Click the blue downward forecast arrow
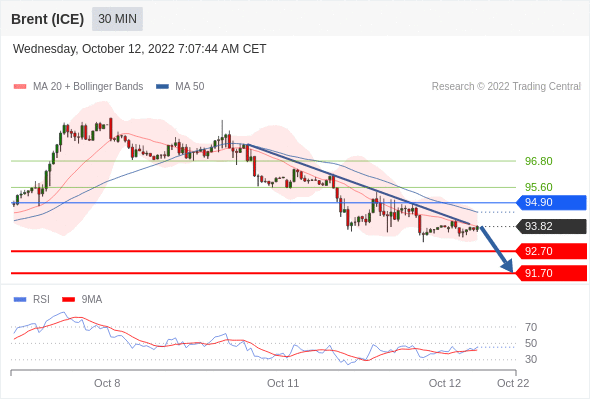The height and width of the screenshot is (400, 590). click(497, 249)
